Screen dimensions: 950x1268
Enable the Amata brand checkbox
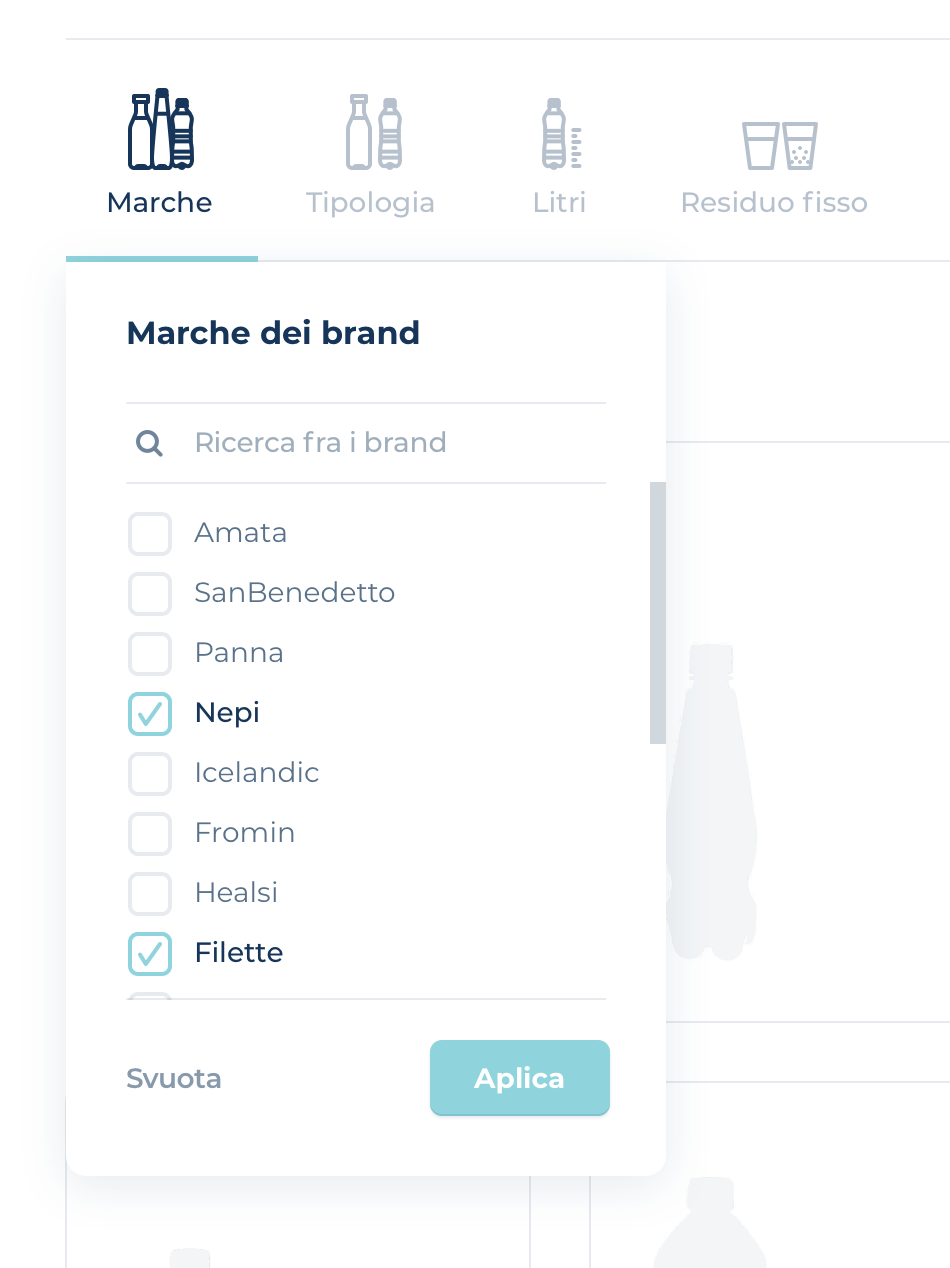(150, 533)
